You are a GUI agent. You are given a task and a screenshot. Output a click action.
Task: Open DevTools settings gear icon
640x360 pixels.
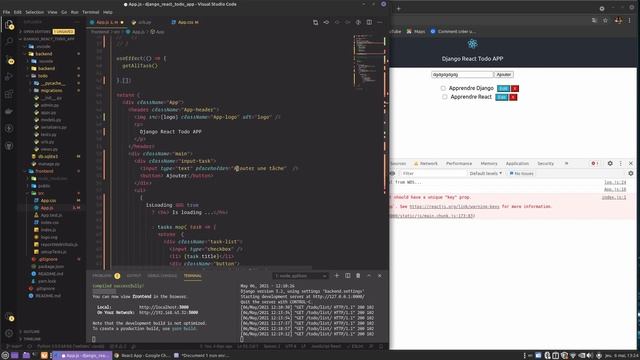(x=610, y=163)
